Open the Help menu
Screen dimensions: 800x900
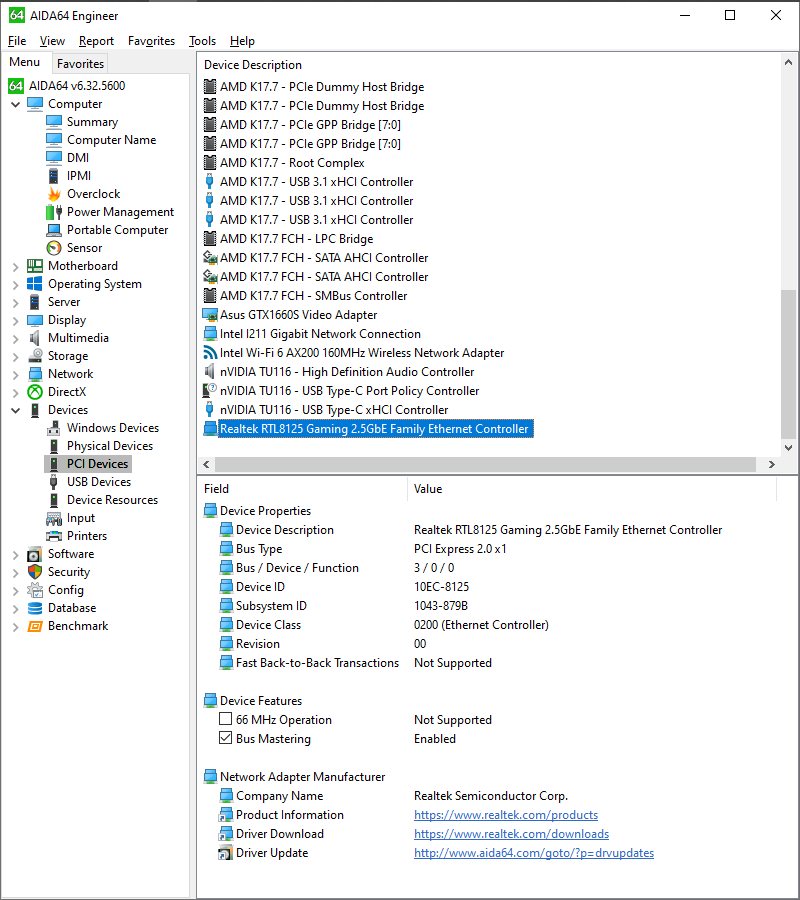(x=242, y=41)
